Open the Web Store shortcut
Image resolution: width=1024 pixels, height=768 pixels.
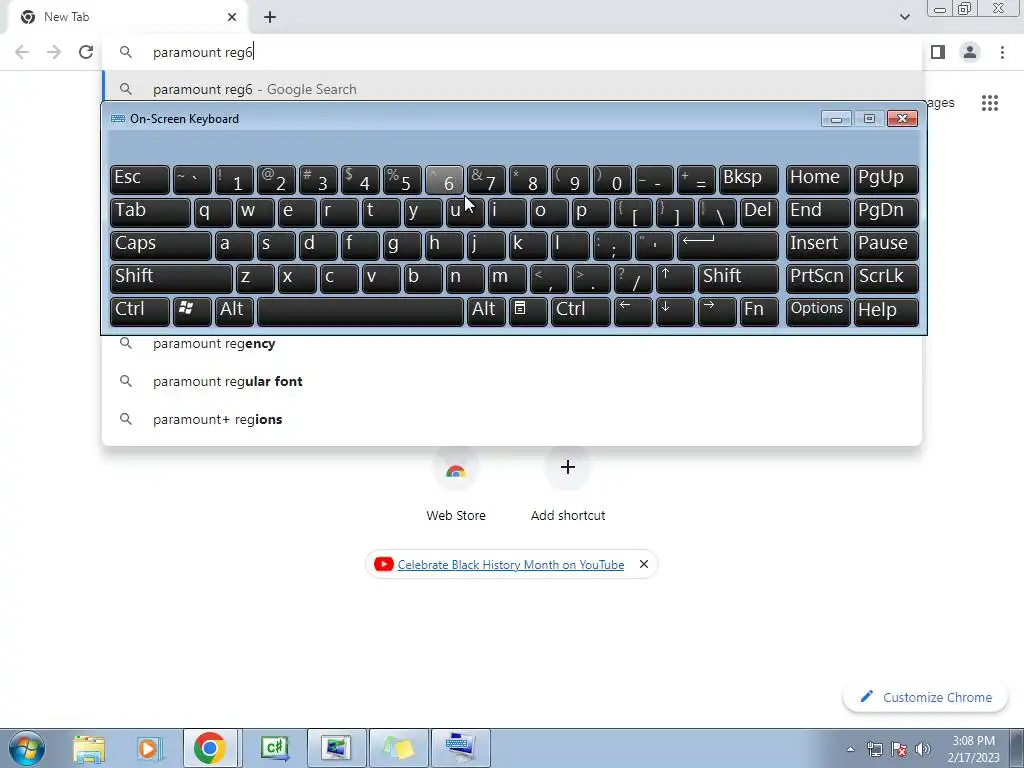456,485
